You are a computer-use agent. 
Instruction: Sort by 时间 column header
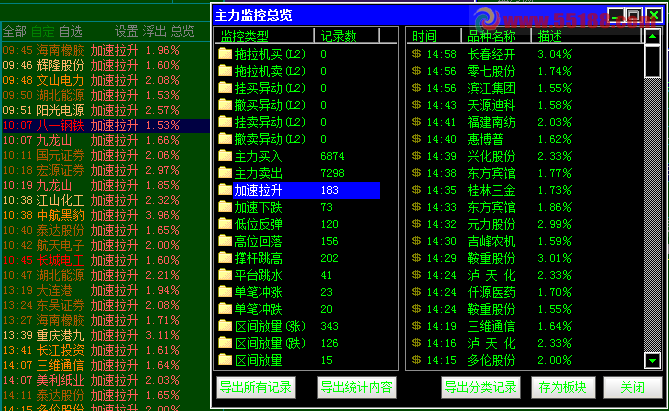pyautogui.click(x=433, y=36)
